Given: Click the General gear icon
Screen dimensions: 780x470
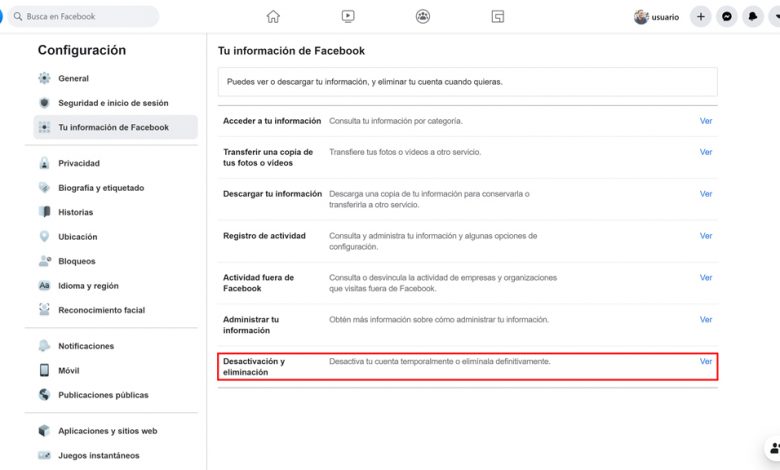Looking at the screenshot, I should pyautogui.click(x=44, y=78).
